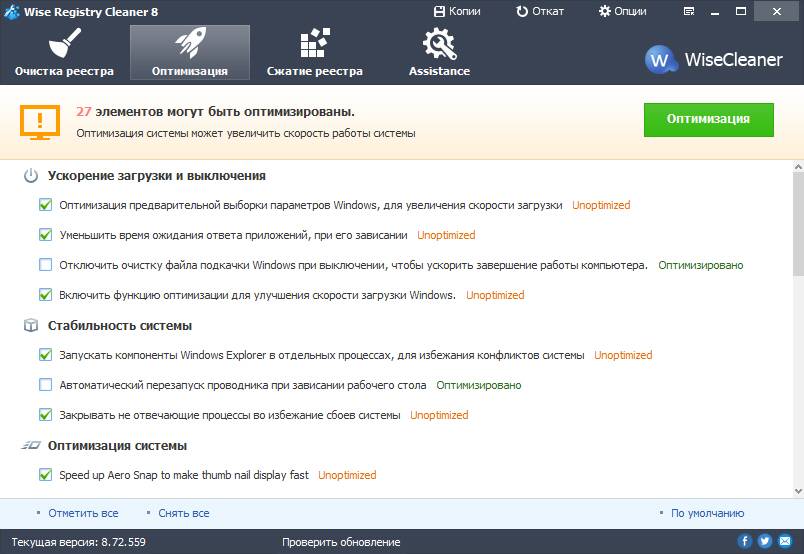Click the Facebook icon in status bar
The height and width of the screenshot is (554, 804).
tap(744, 541)
